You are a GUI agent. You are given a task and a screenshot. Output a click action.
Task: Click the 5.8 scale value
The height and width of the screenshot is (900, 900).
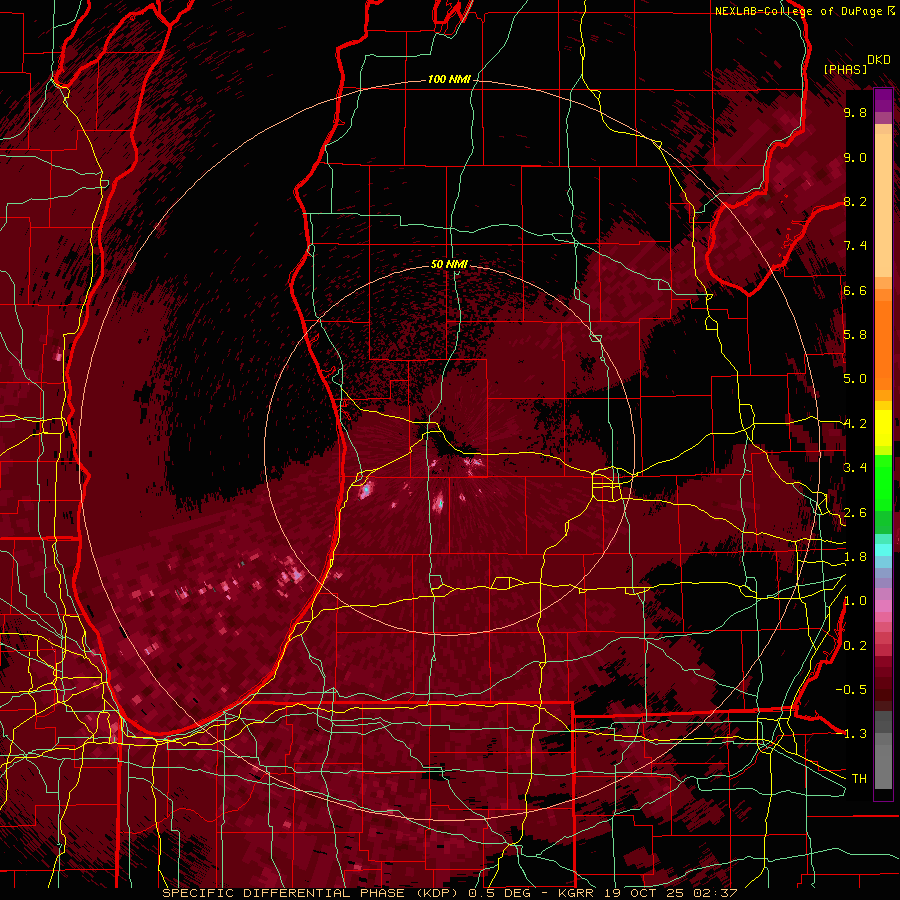(855, 335)
